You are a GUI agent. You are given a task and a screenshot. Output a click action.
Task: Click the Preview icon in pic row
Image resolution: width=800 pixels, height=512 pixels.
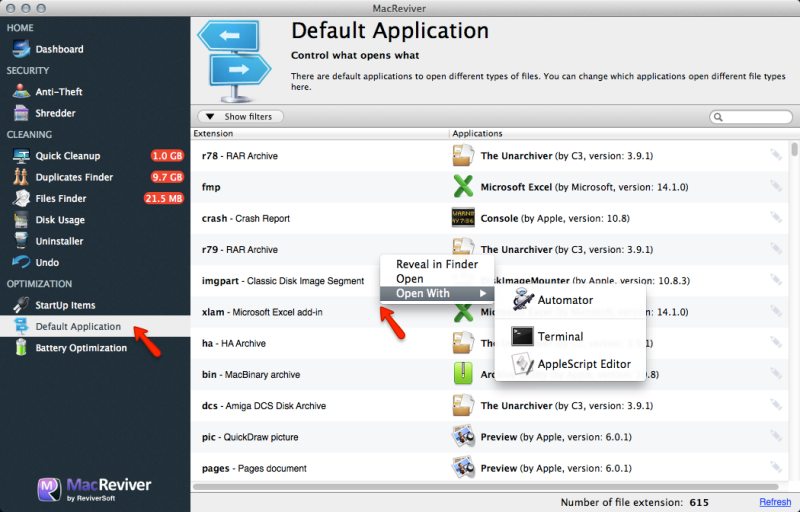(463, 437)
